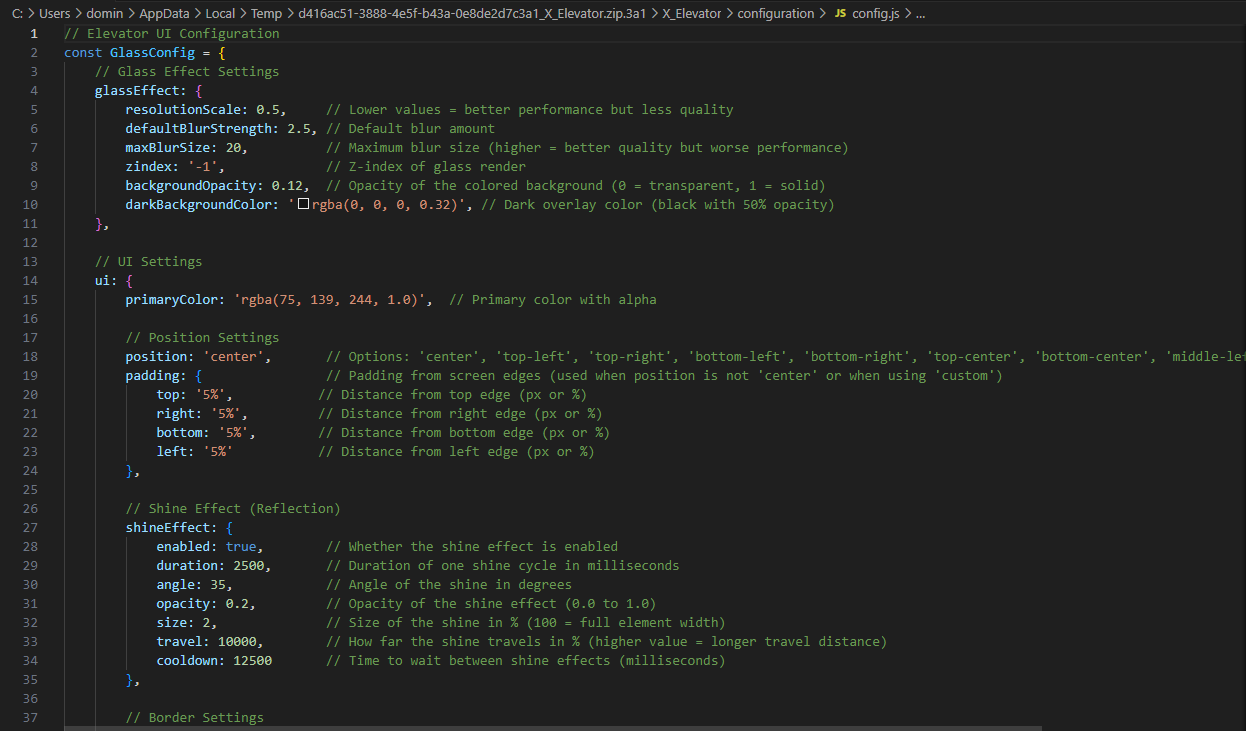The height and width of the screenshot is (731, 1246).
Task: Click the duration value 2500
Action: (x=249, y=566)
